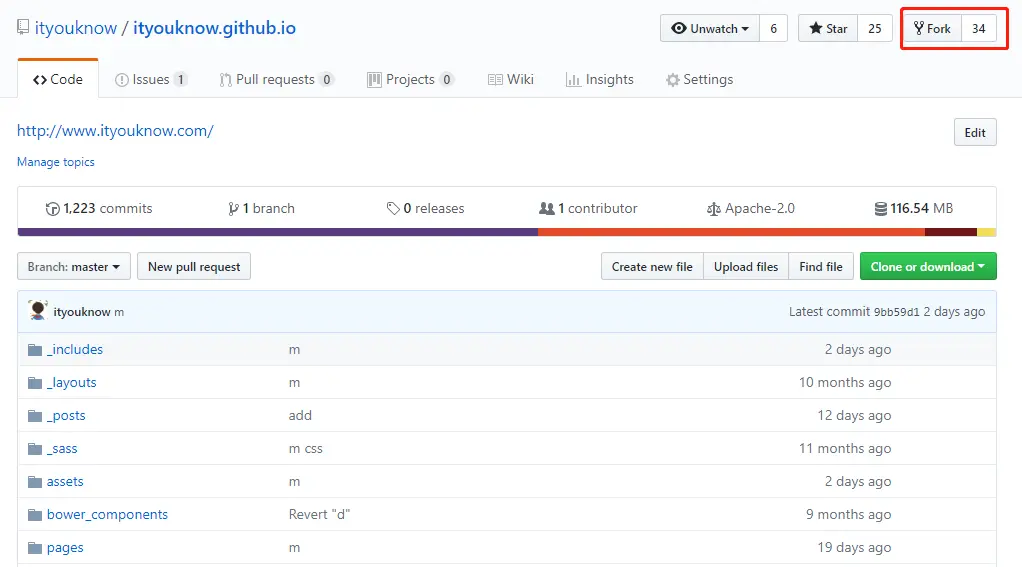
Task: Open the _layouts folder
Action: tap(72, 383)
